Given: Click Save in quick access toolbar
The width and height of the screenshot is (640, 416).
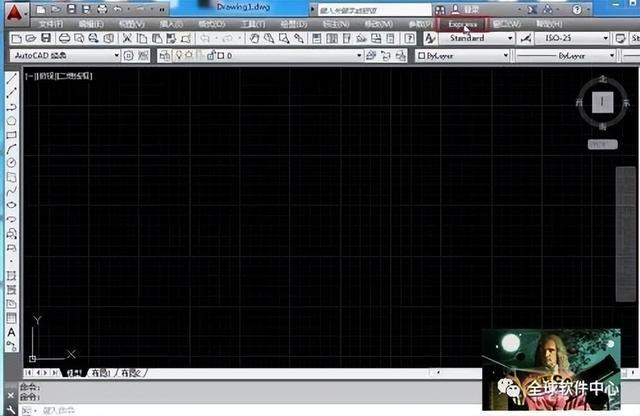Looking at the screenshot, I should (71, 9).
